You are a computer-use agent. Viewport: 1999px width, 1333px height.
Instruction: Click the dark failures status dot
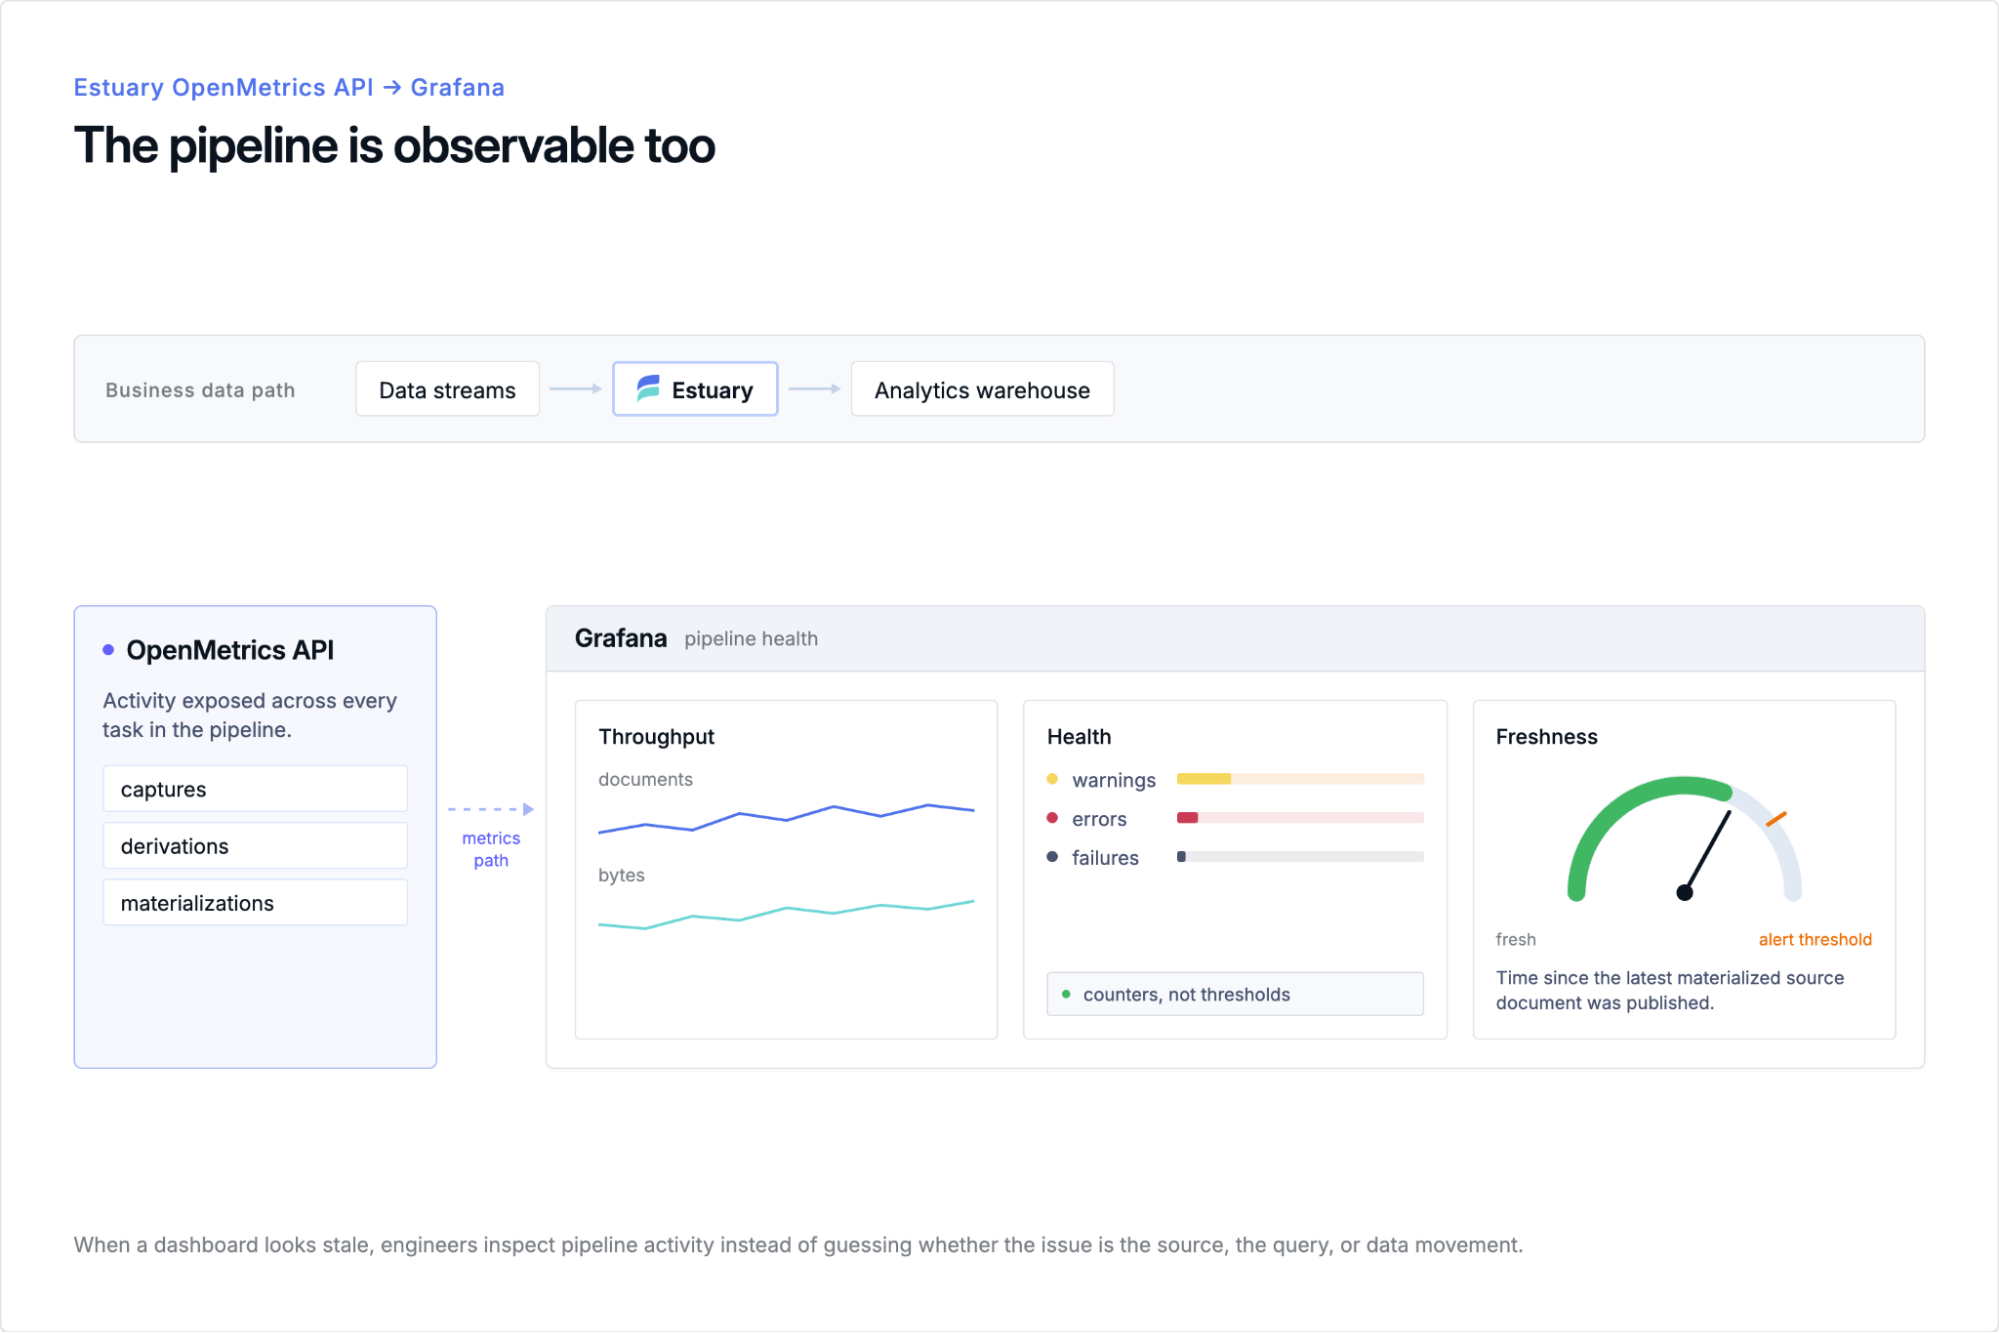pos(1052,857)
